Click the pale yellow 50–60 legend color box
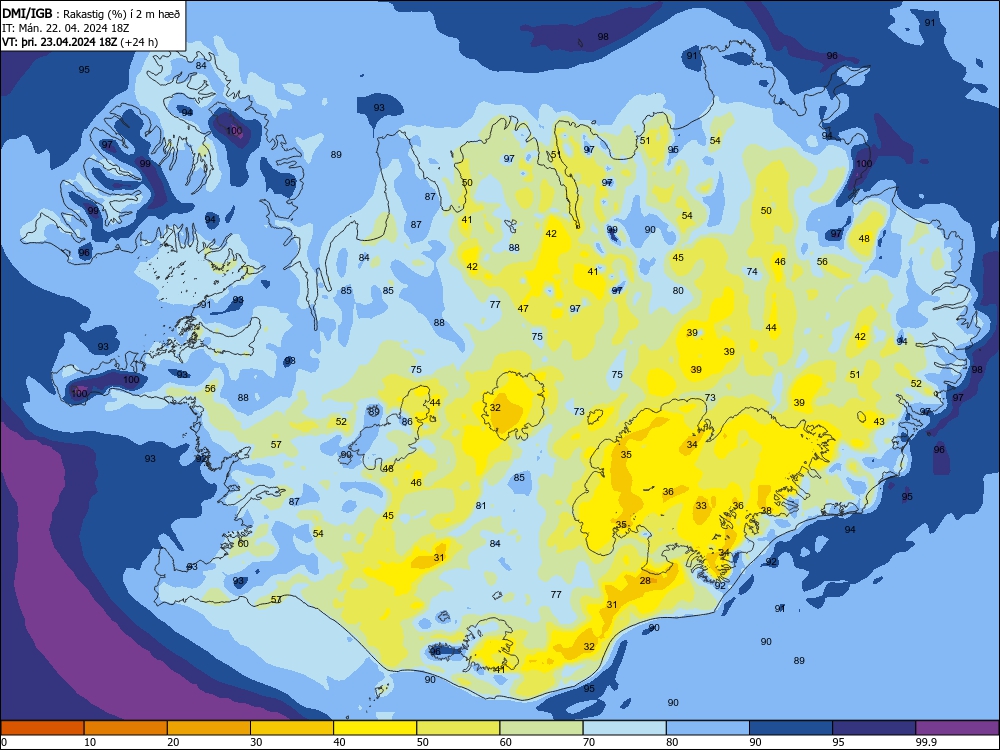The image size is (1000, 750). 459,728
